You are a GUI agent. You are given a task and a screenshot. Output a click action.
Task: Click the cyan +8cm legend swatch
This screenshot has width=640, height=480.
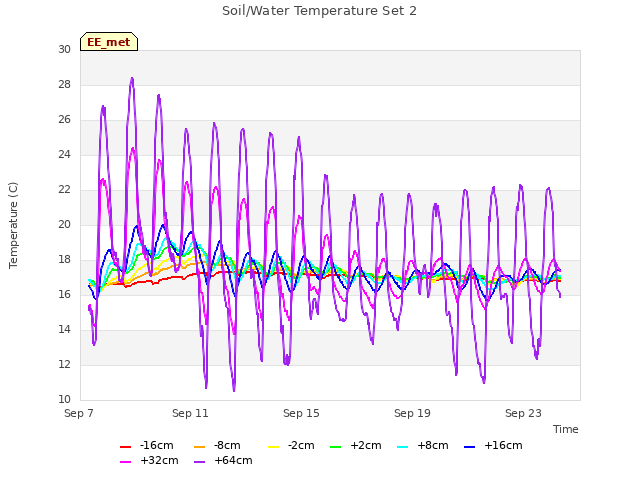[x=402, y=447]
